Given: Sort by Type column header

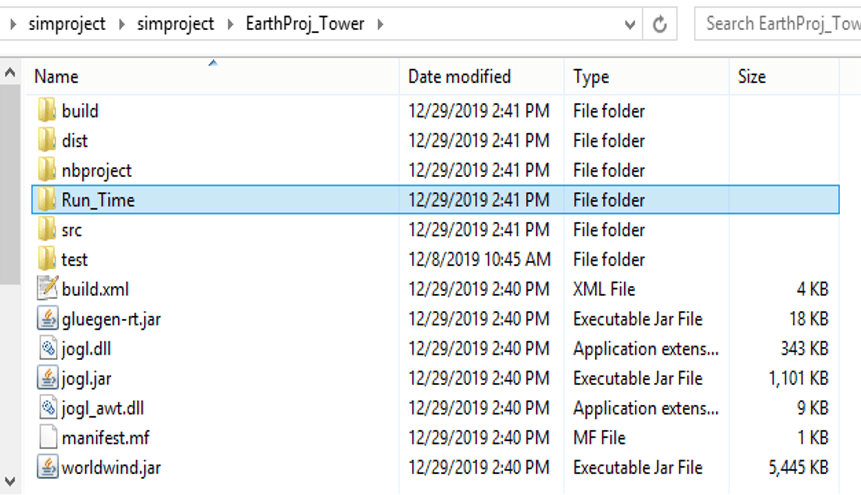Looking at the screenshot, I should click(590, 77).
